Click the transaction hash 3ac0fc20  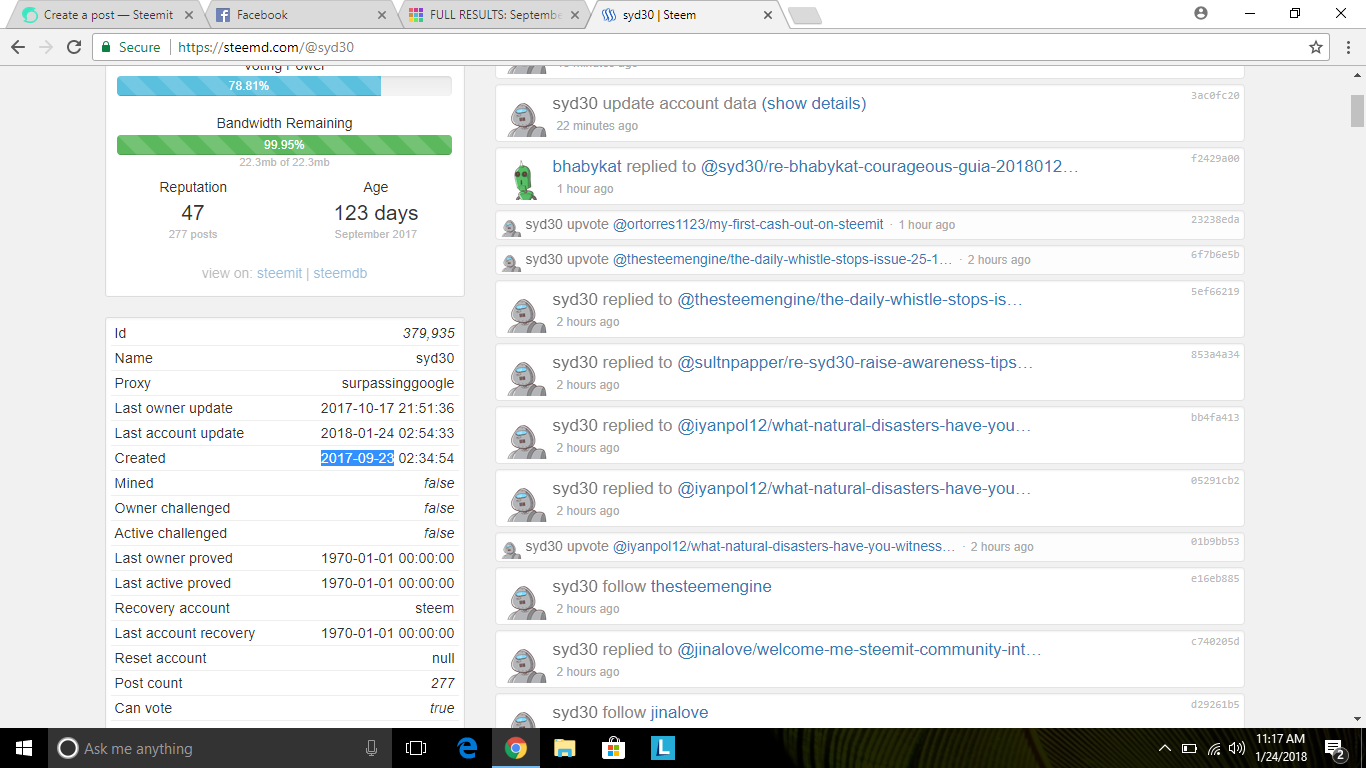[1215, 95]
